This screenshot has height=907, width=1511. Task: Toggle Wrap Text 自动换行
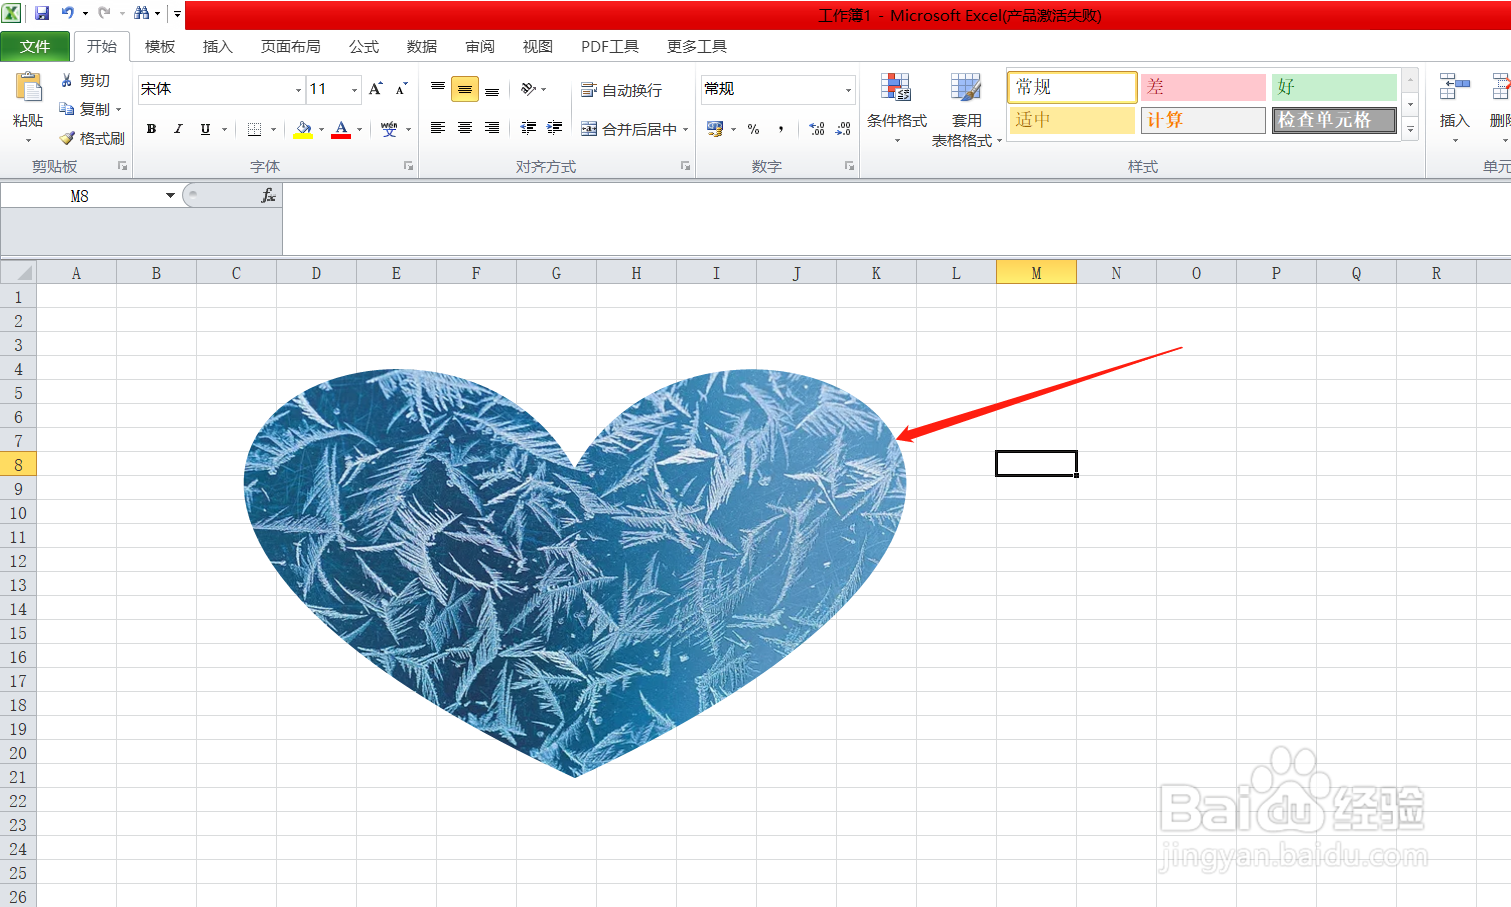point(622,90)
